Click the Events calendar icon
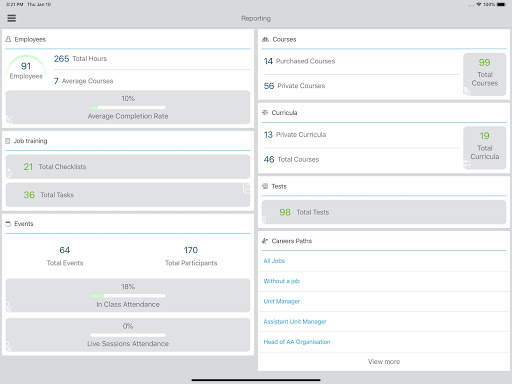This screenshot has height=384, width=512. pos(8,224)
